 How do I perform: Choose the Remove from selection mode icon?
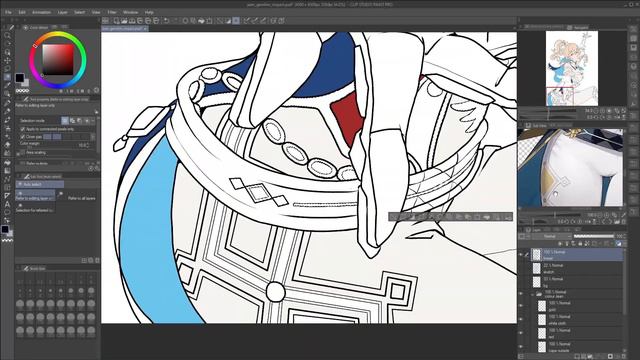(80, 120)
